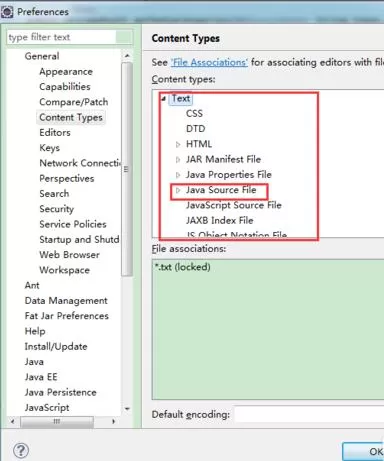Click the horizontal scrollbar thumb of the tree
Image resolution: width=384 pixels, height=461 pixels.
pyautogui.click(x=57, y=422)
